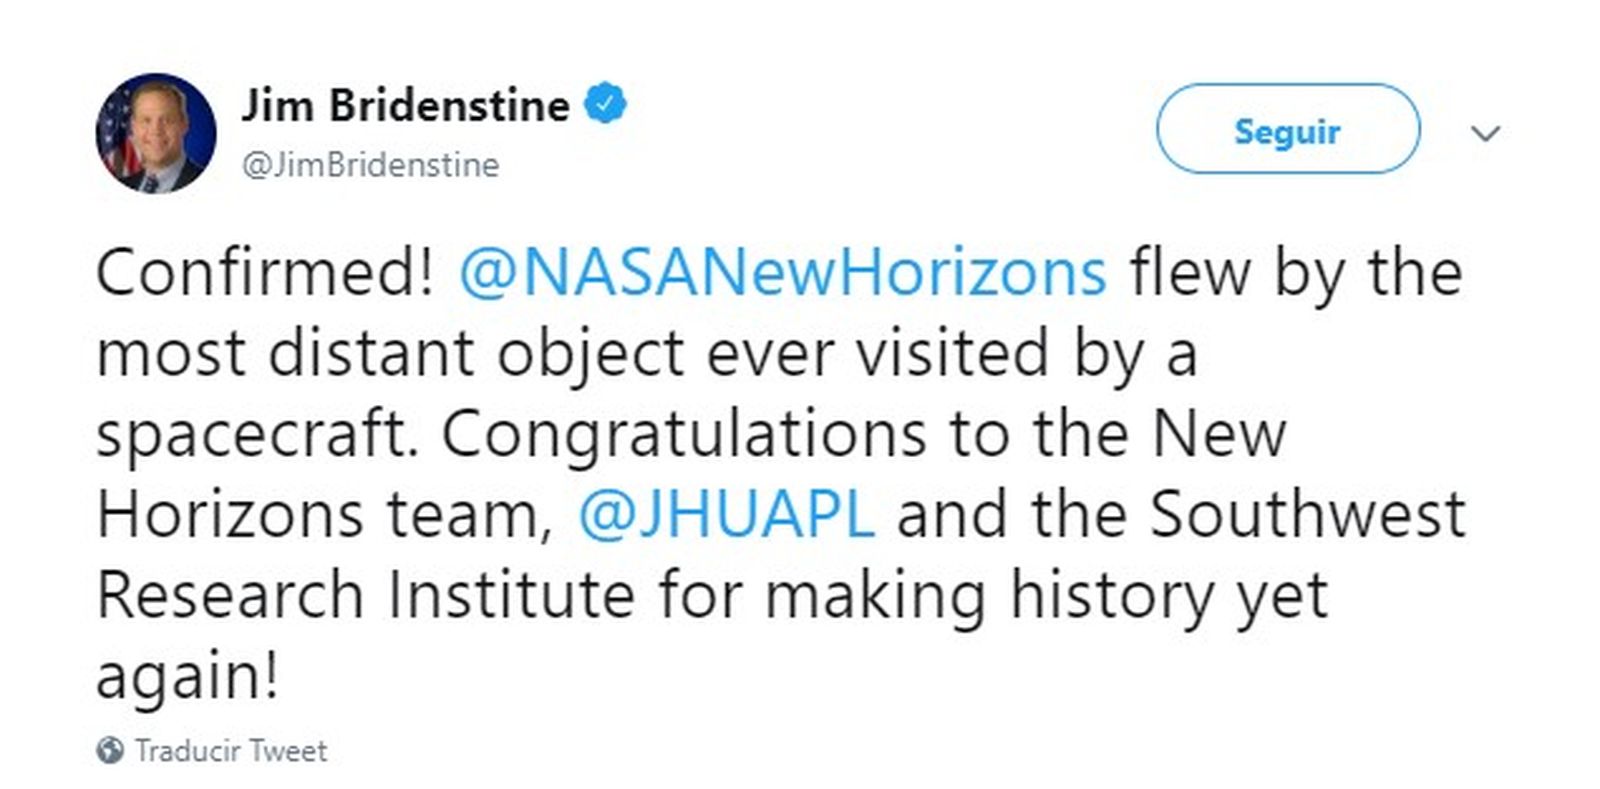1600x789 pixels.
Task: Open the @JimBridenstine handle link
Action: 371,165
